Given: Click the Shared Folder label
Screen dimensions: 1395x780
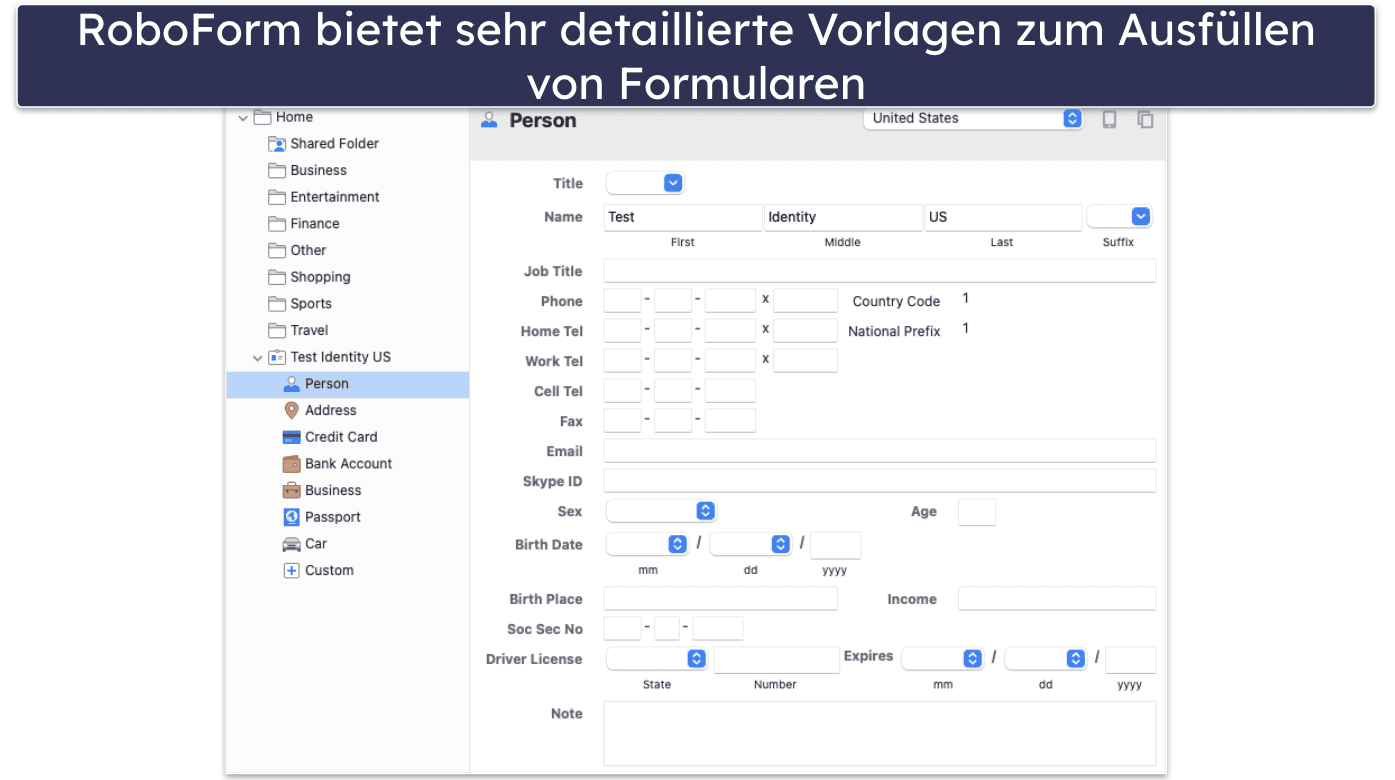Looking at the screenshot, I should pyautogui.click(x=334, y=144).
